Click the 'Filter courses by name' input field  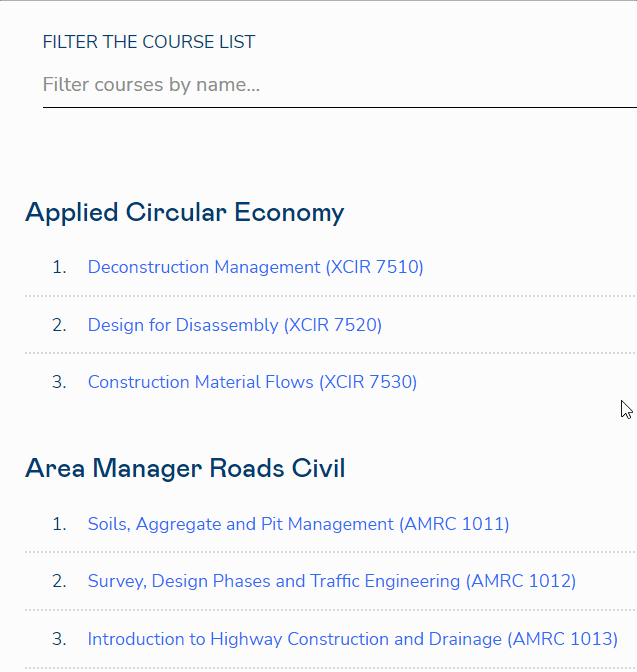coord(338,85)
